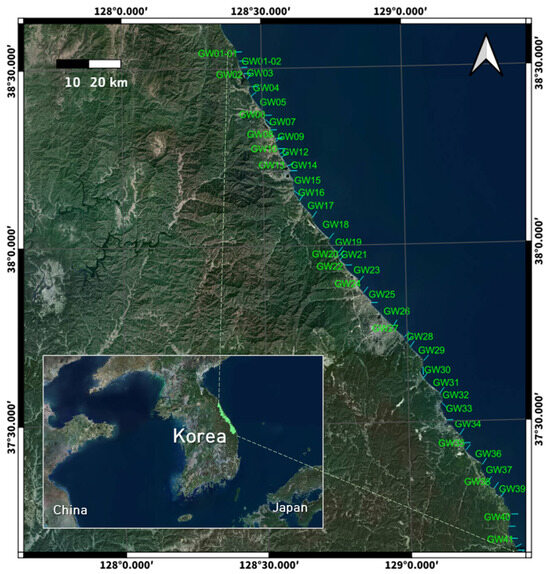Screen dimensions: 550x574
Task: Click the GW41 site label
Action: coord(500,539)
